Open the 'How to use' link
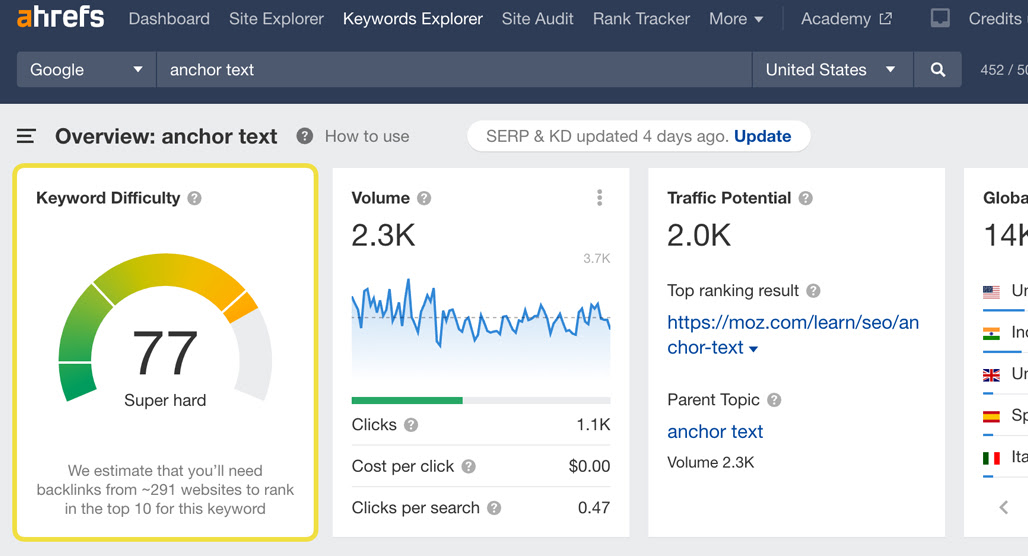Image resolution: width=1028 pixels, height=556 pixels. click(x=367, y=136)
